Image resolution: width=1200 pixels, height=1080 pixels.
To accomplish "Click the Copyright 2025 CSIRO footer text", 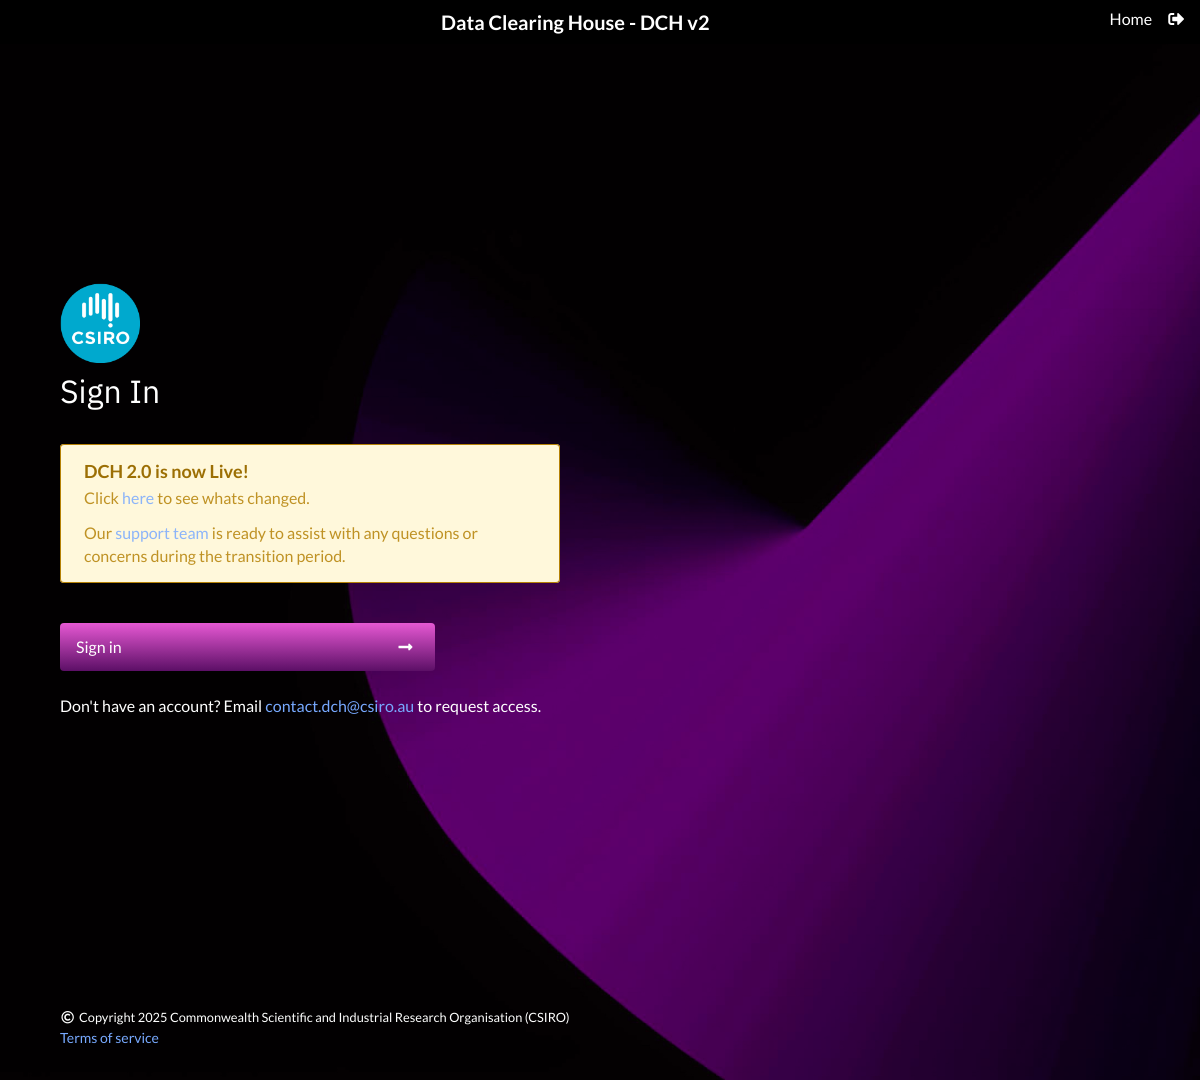I will (315, 1017).
